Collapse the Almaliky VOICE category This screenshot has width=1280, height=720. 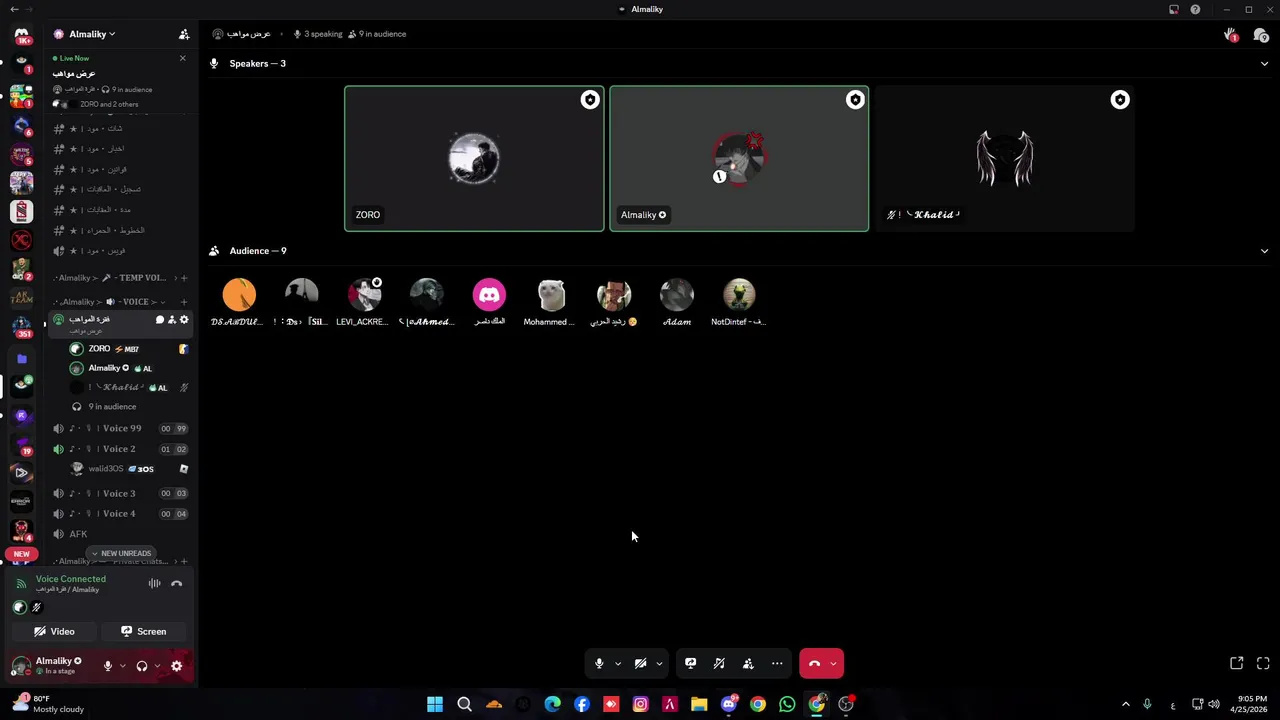tap(110, 301)
